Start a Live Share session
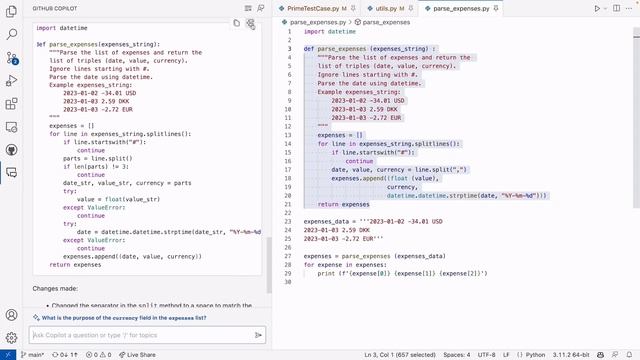 [137, 355]
